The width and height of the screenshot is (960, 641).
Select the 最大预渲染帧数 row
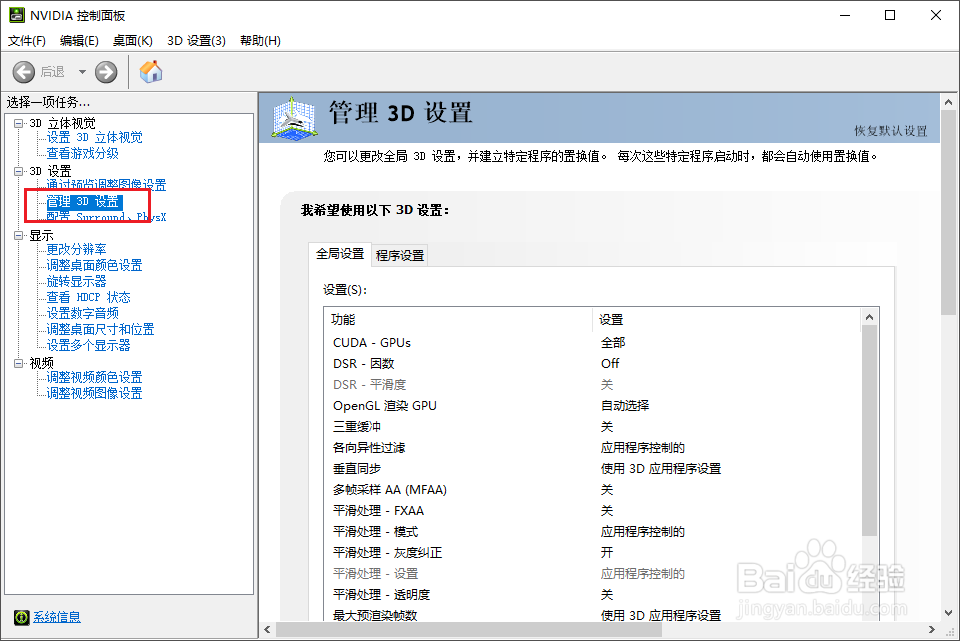click(x=592, y=615)
